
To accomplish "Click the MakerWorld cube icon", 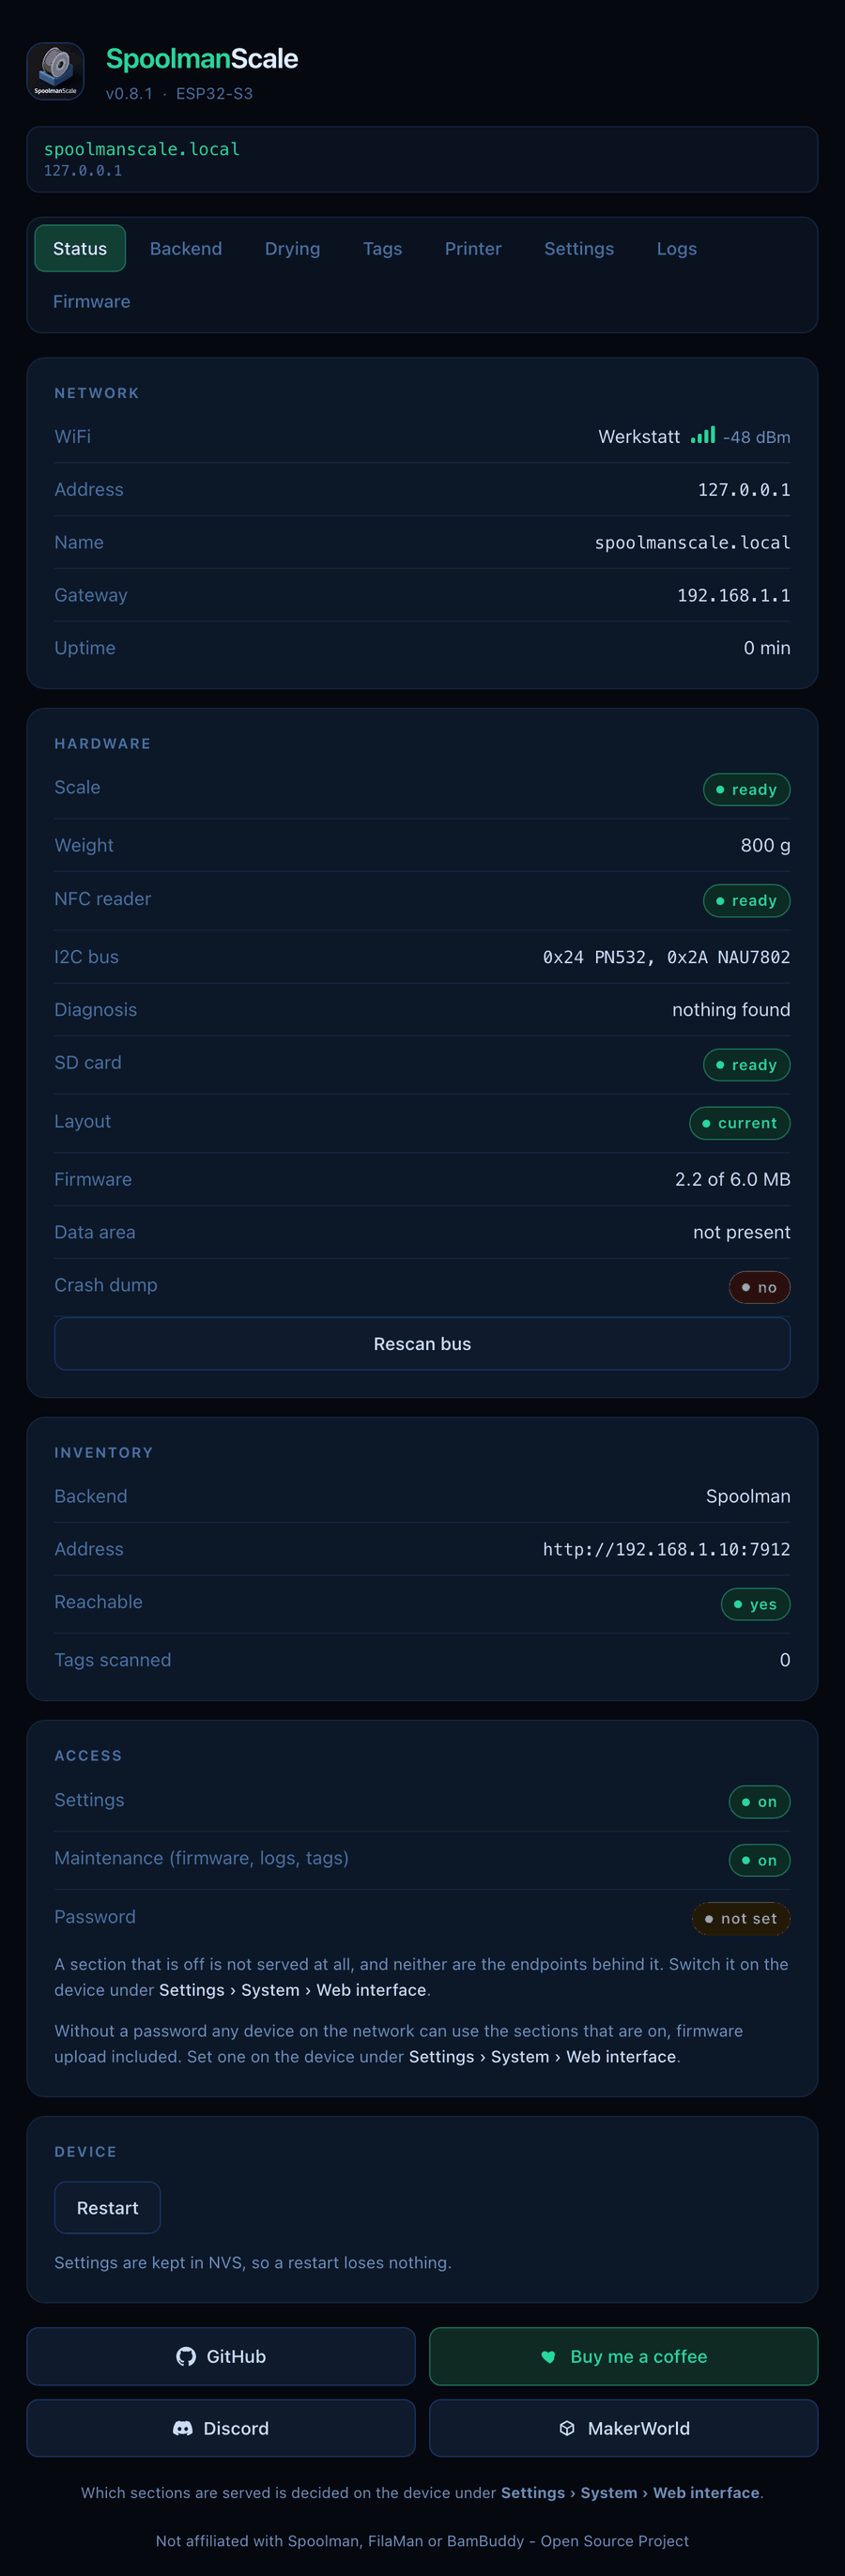I will (567, 2428).
